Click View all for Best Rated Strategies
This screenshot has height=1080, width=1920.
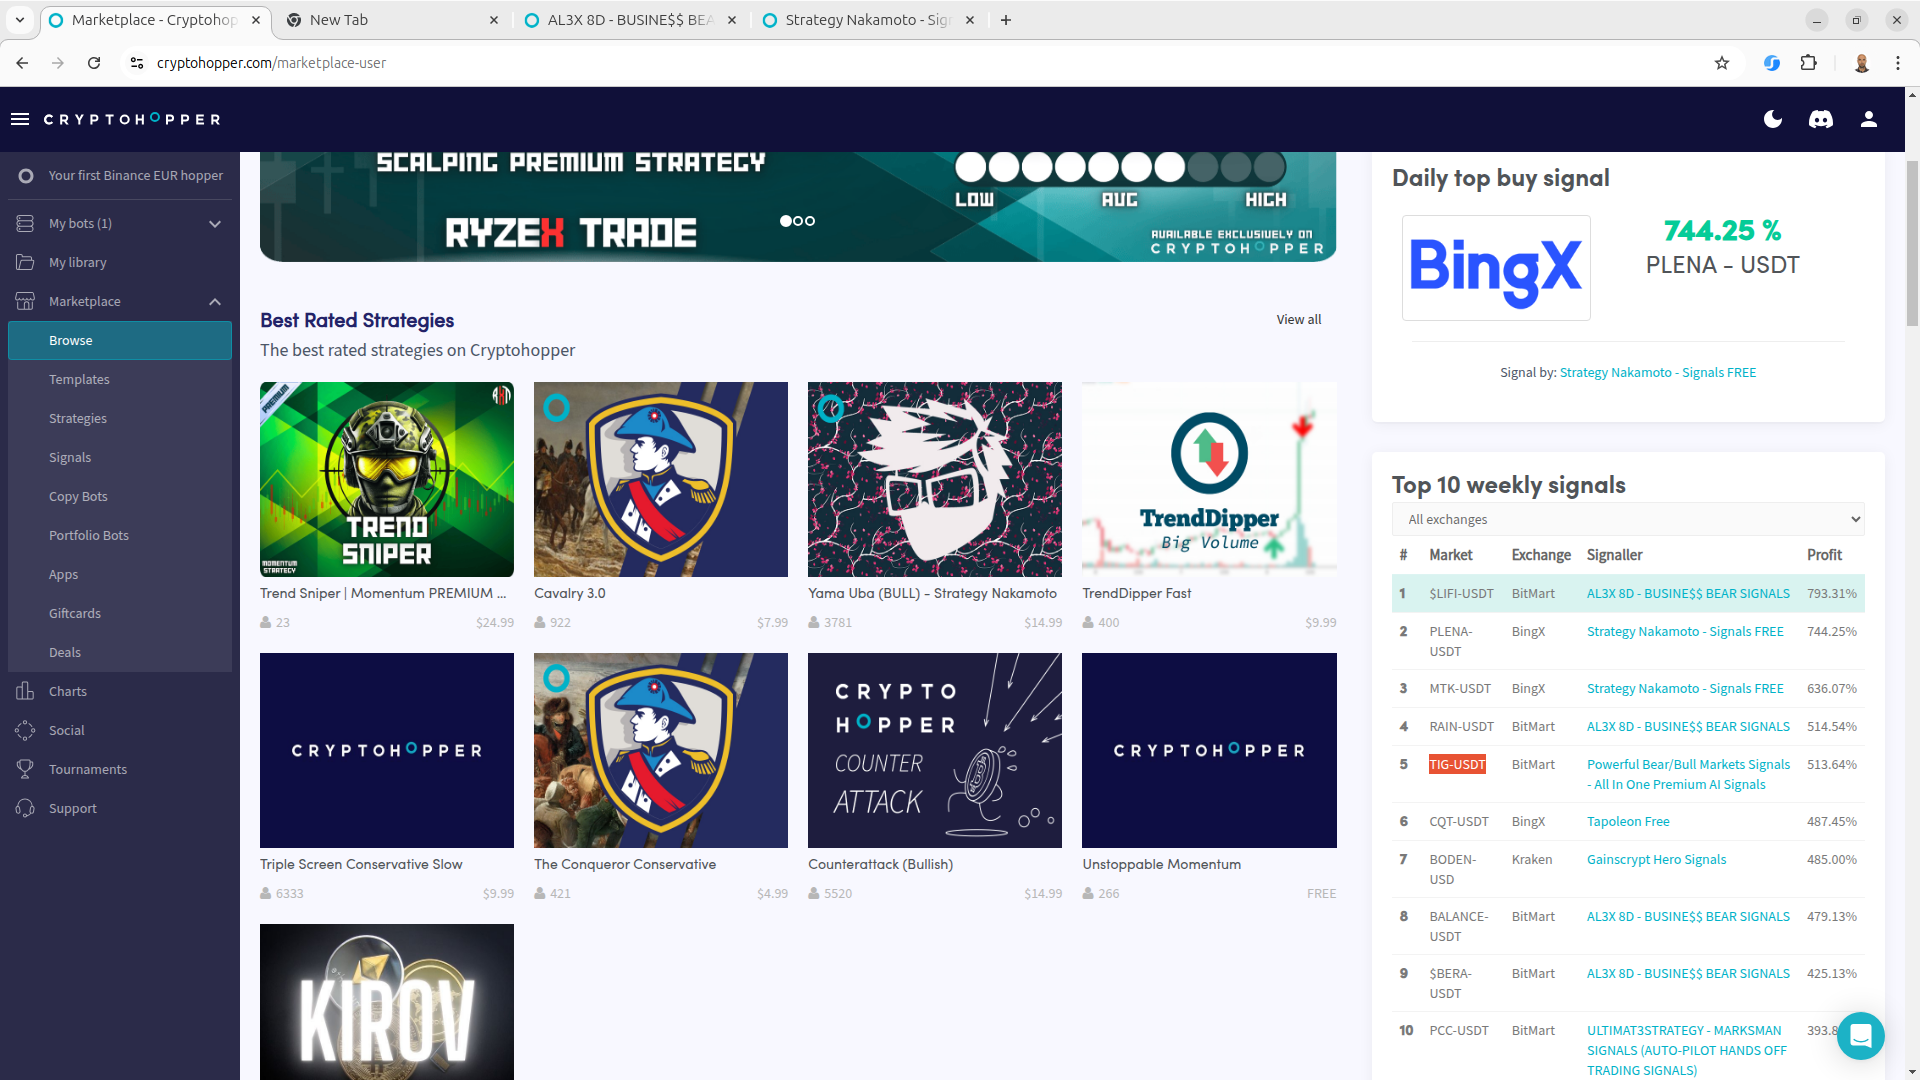(x=1298, y=320)
